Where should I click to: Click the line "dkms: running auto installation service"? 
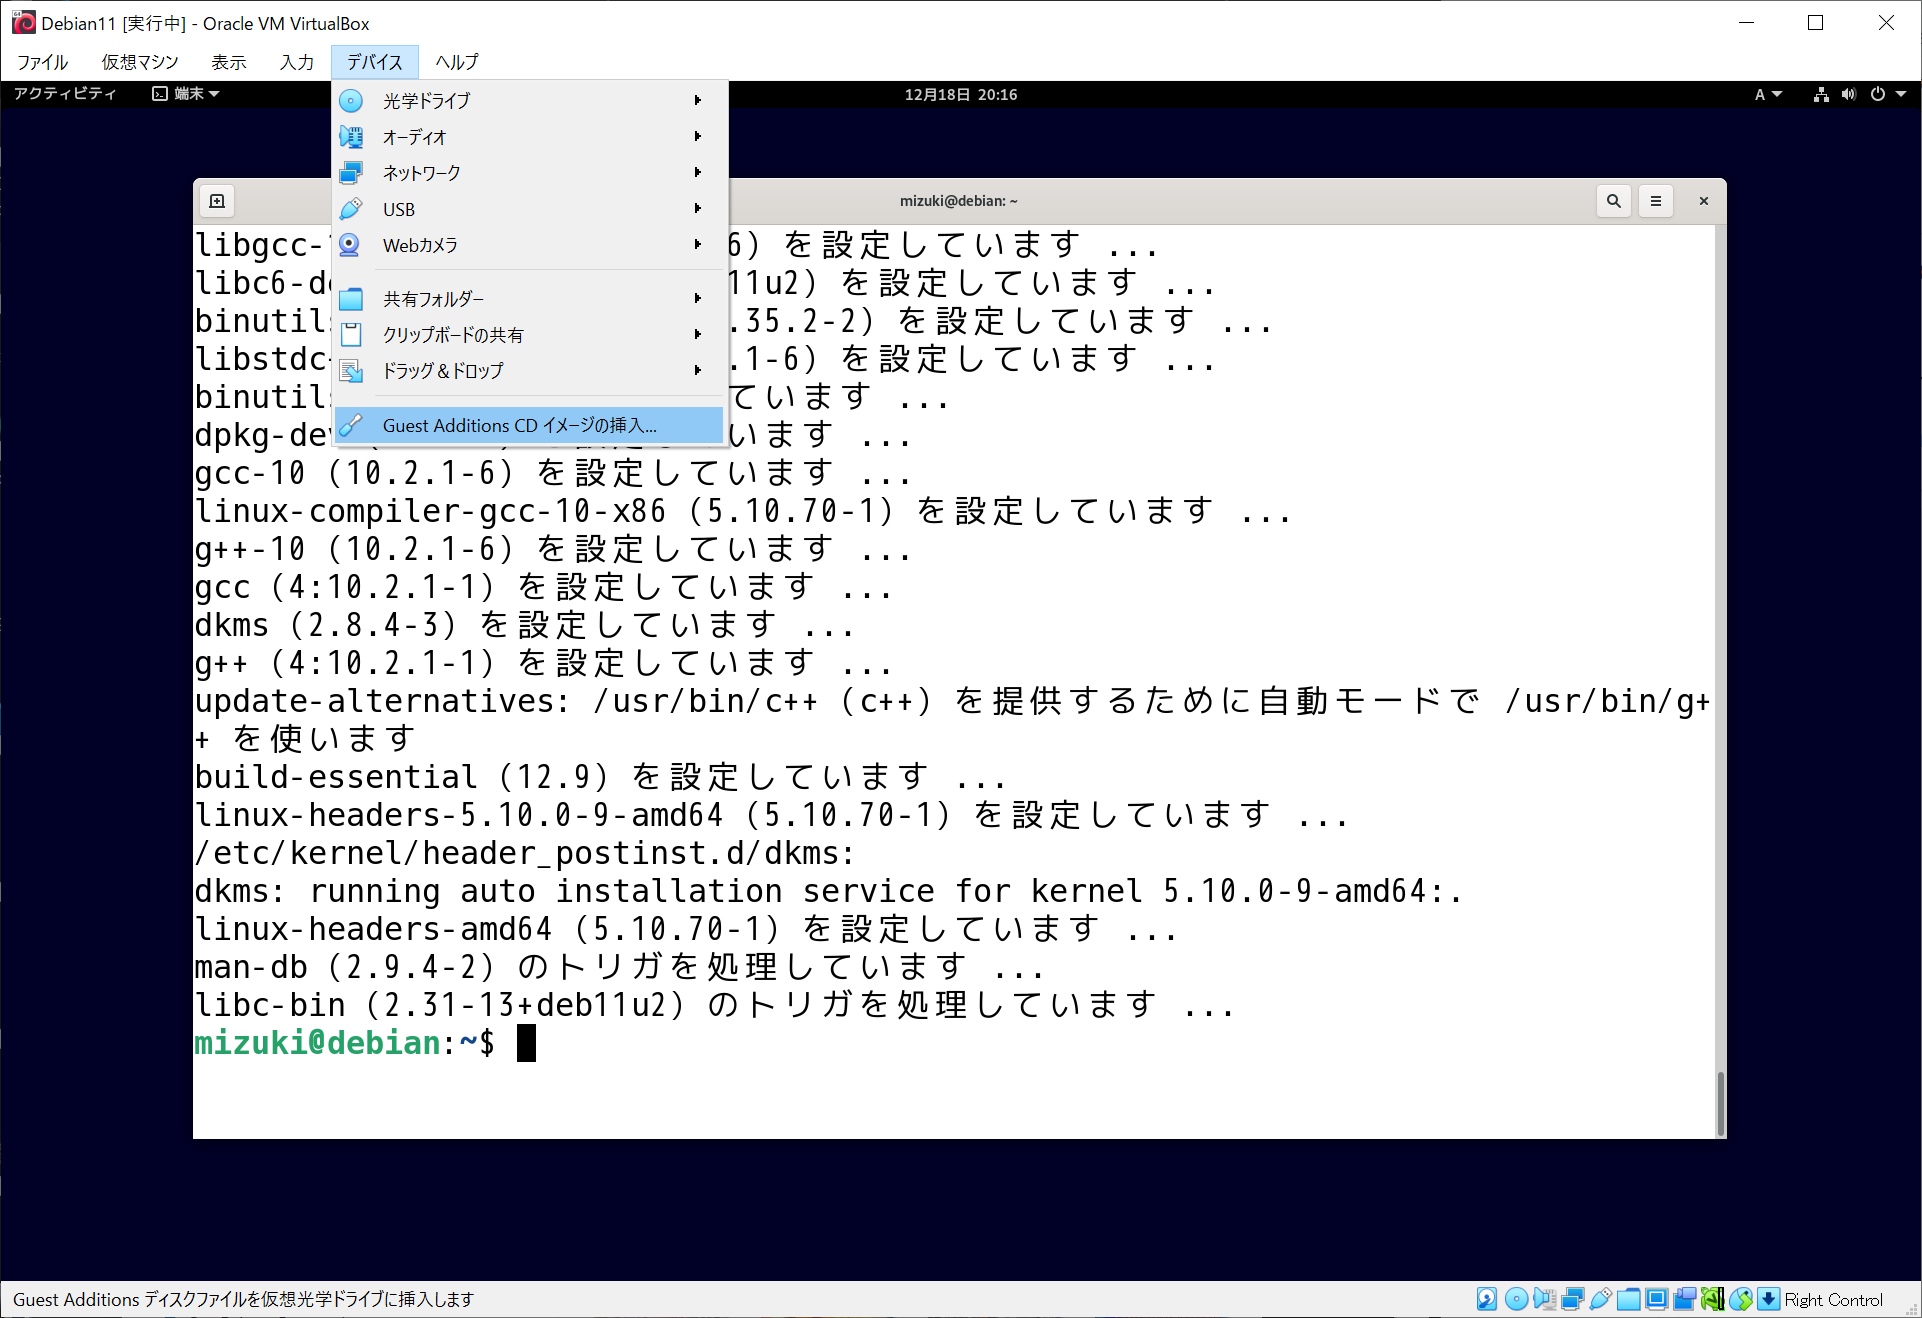[x=828, y=891]
